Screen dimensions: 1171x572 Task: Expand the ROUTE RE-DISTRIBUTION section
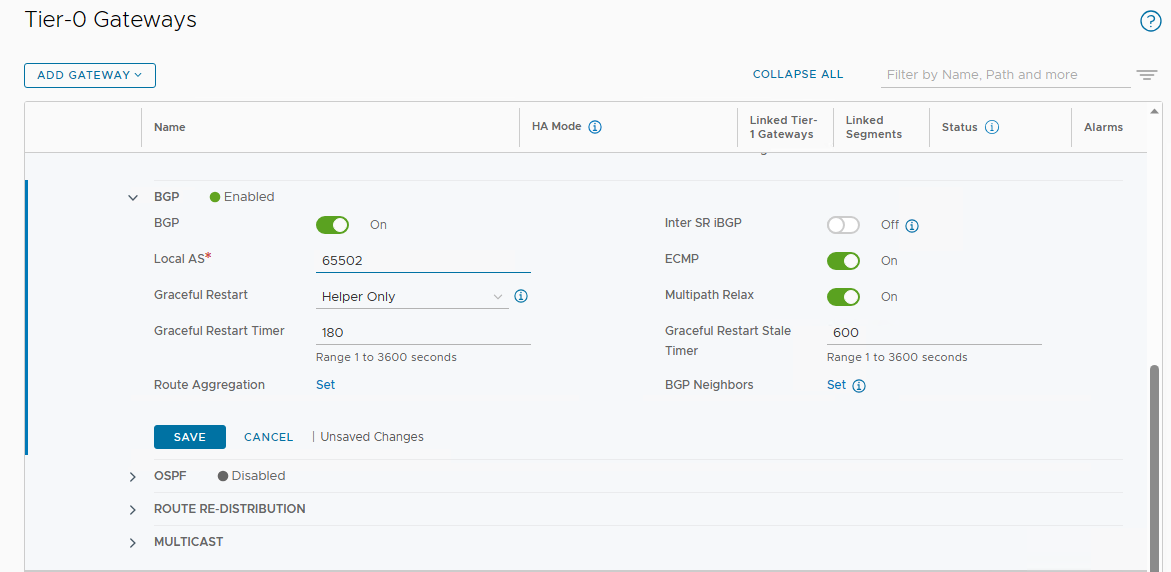coord(133,509)
